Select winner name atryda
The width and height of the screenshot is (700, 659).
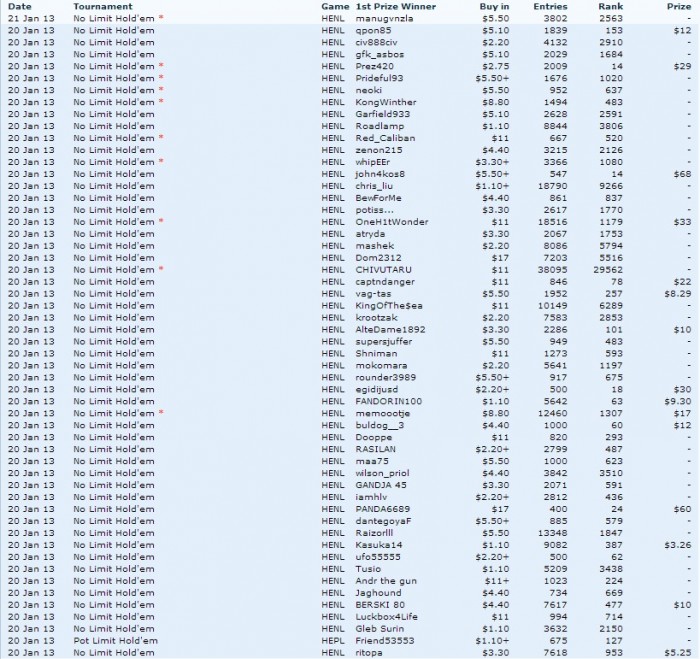tap(370, 234)
